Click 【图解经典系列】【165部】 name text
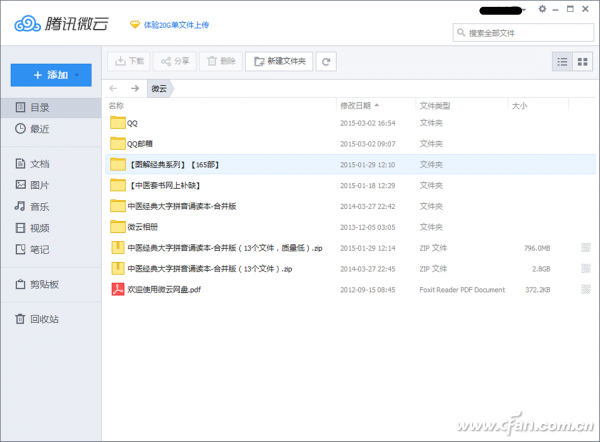The width and height of the screenshot is (600, 442). [174, 165]
